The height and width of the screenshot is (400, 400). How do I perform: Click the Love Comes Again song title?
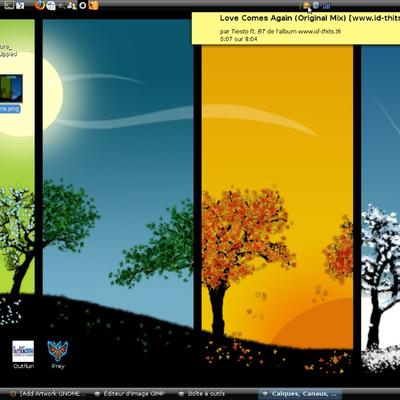coord(310,18)
